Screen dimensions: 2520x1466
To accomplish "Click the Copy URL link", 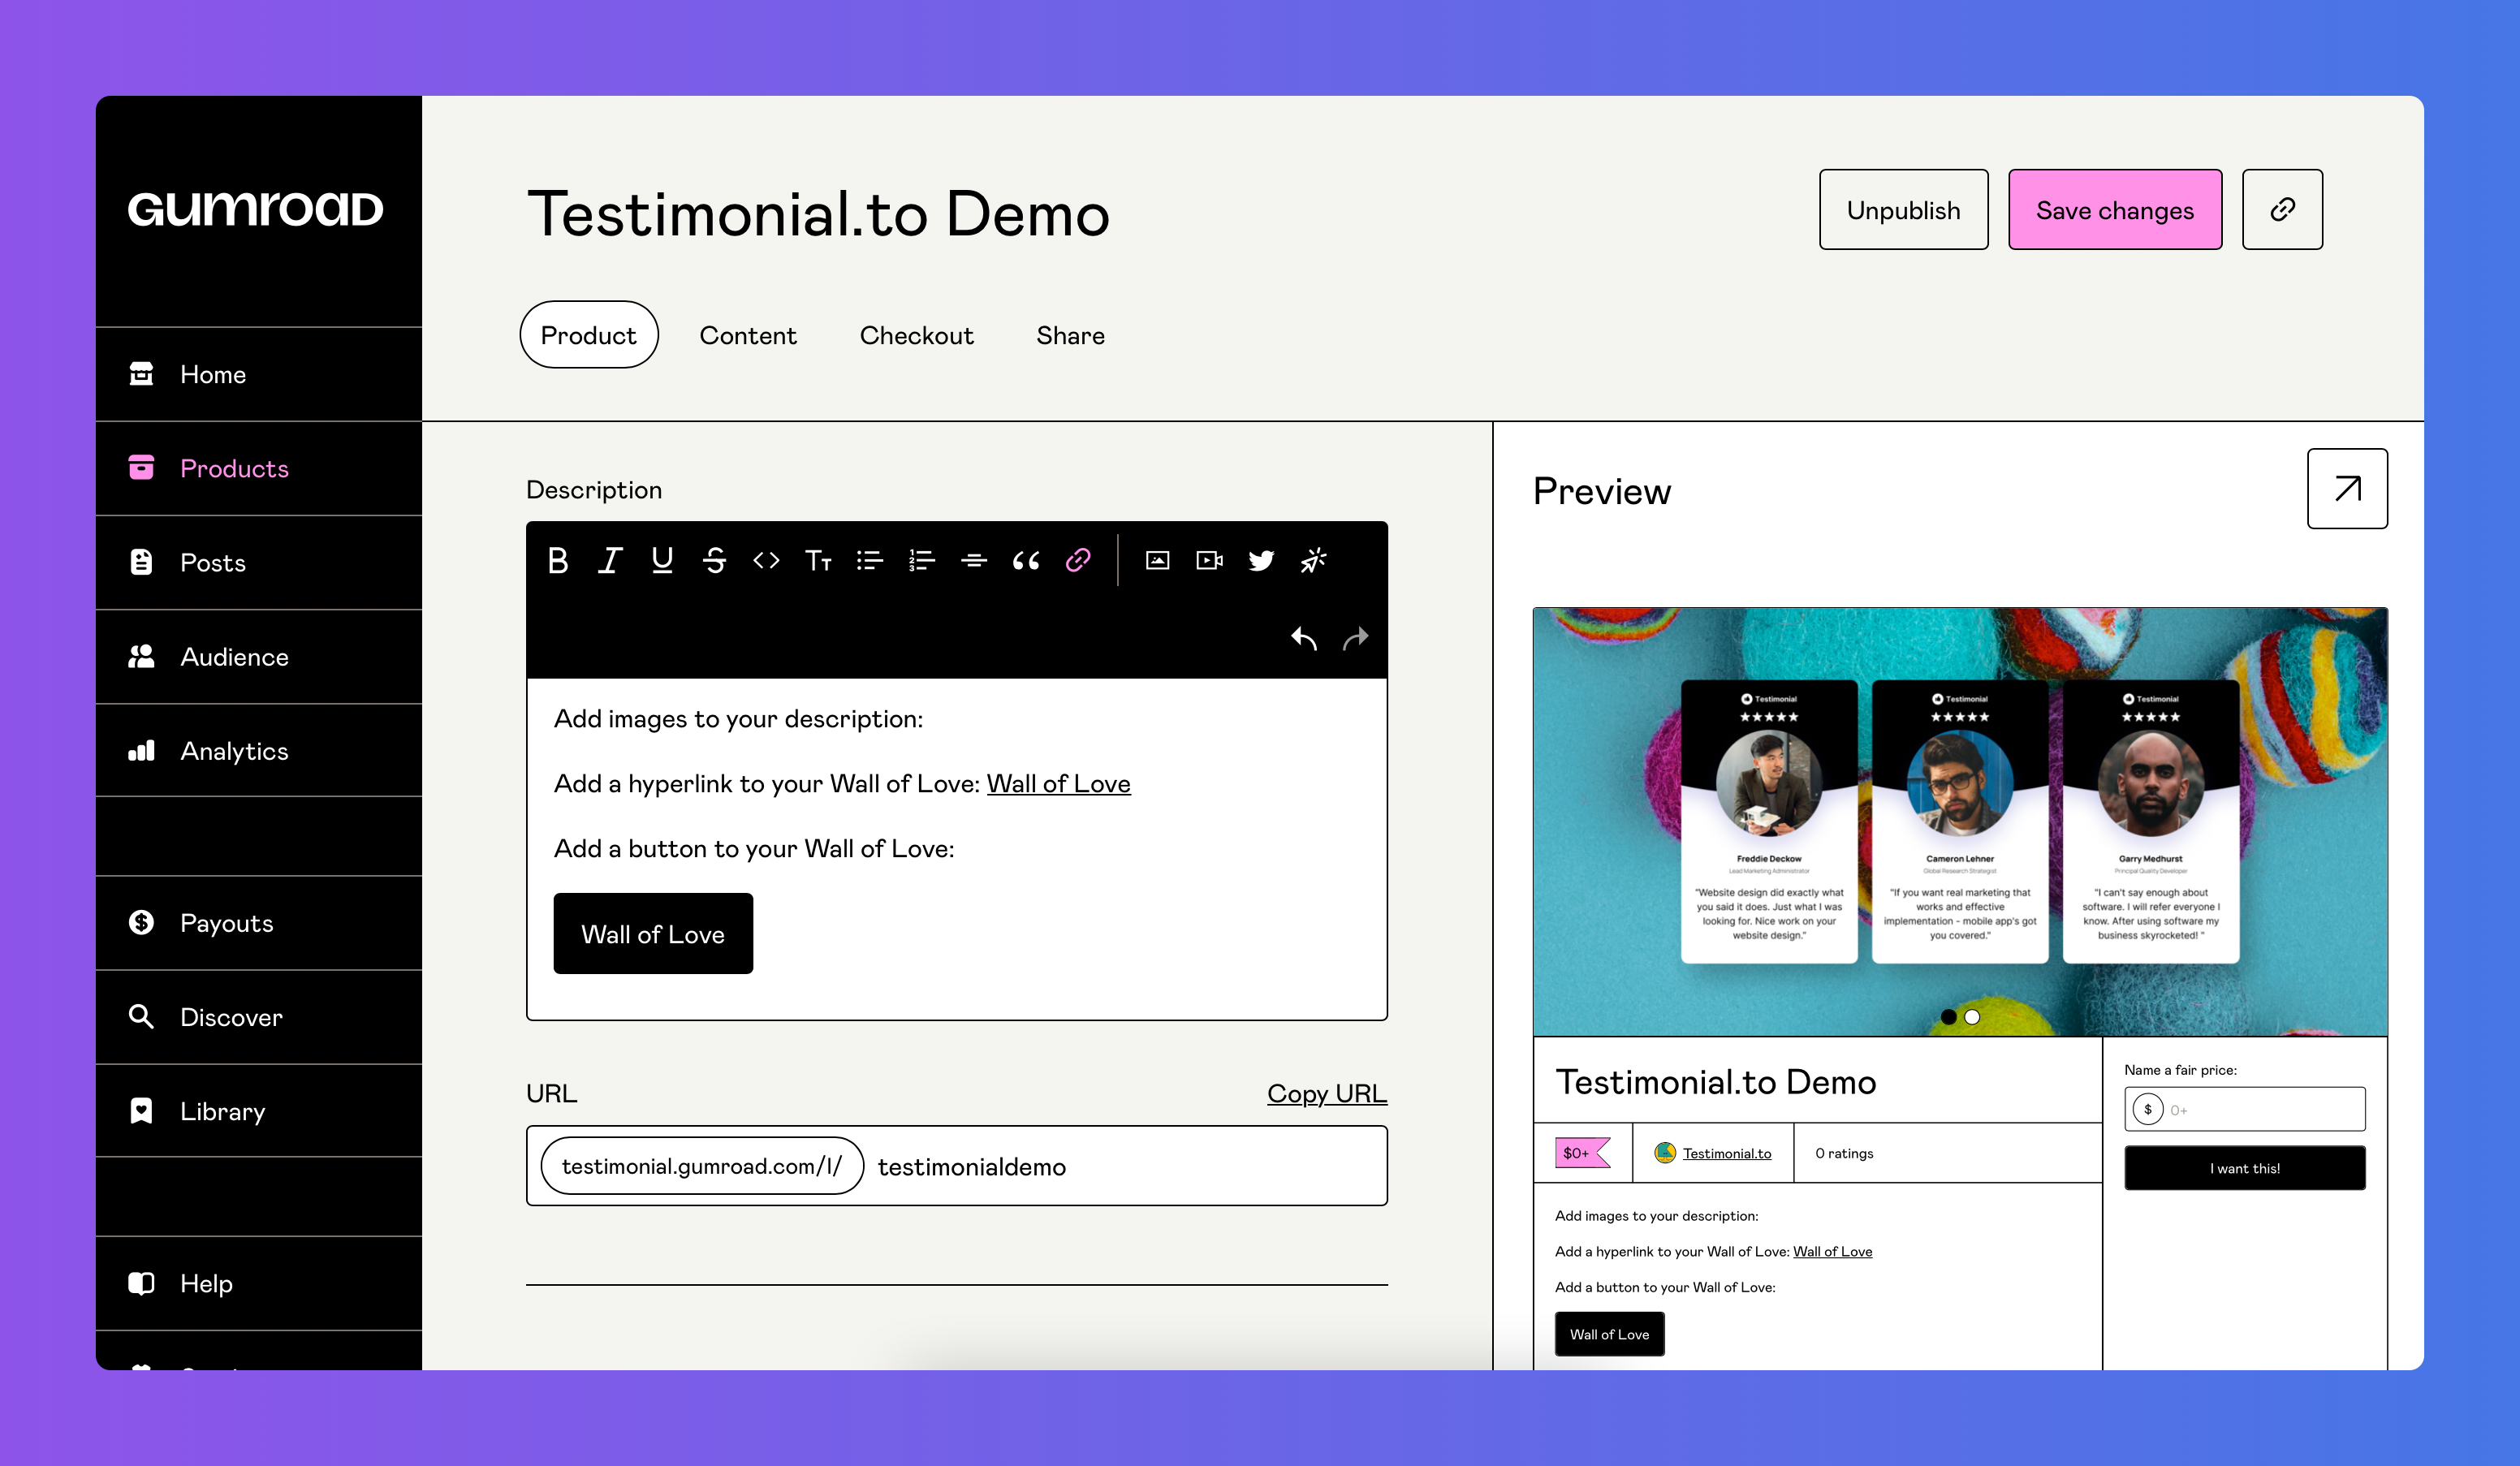I will 1327,1093.
